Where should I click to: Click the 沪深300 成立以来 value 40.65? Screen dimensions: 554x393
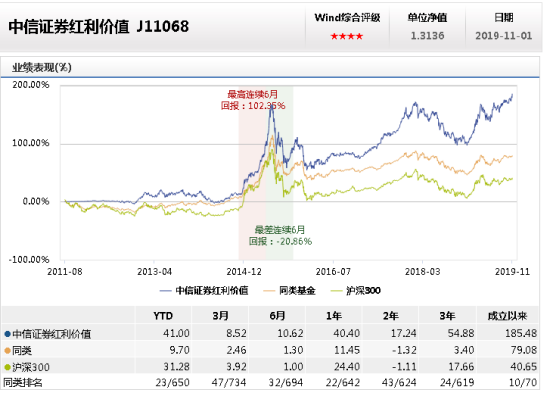(x=524, y=367)
